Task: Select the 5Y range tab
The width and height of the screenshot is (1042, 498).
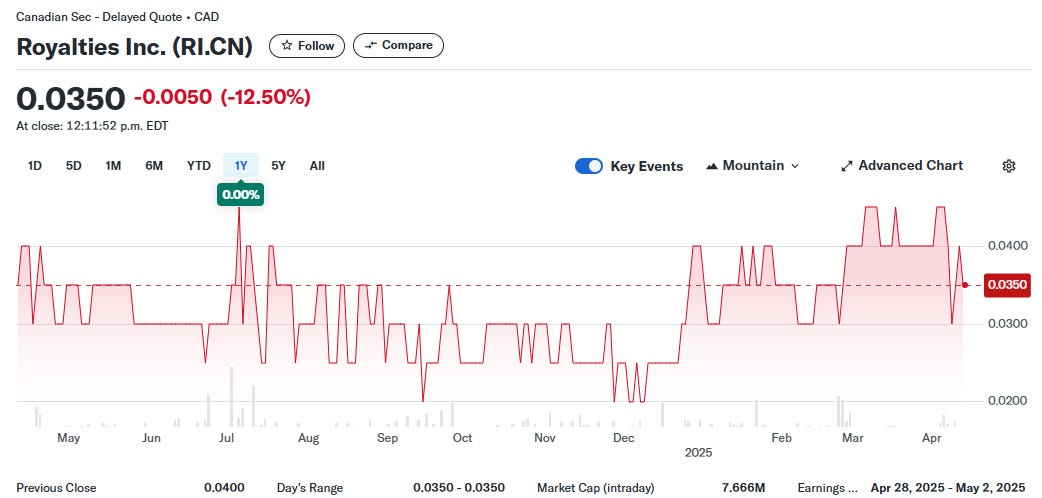Action: (278, 166)
